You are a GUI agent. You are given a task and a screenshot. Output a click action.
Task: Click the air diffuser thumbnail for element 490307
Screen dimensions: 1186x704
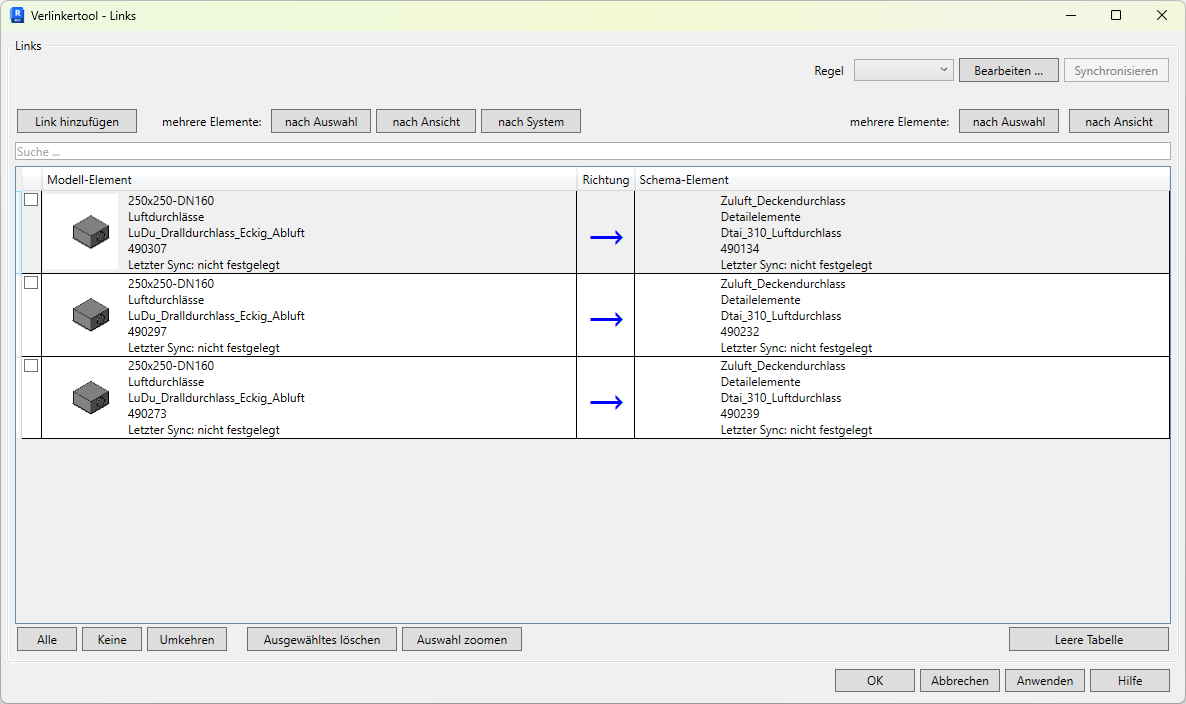tap(90, 232)
